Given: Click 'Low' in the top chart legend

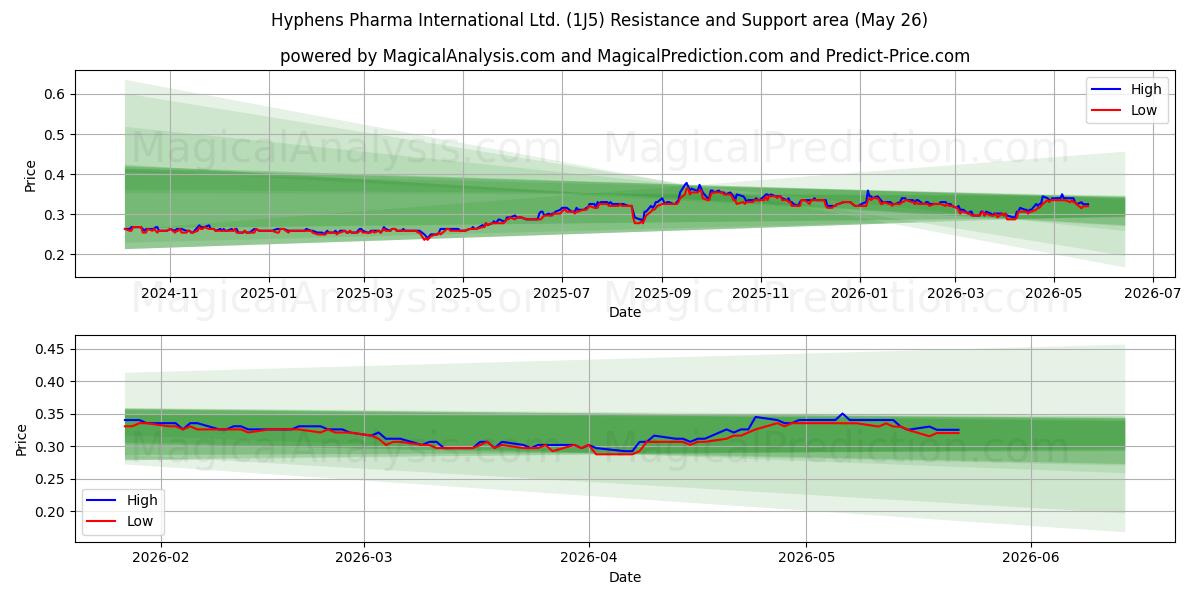Looking at the screenshot, I should (x=1144, y=110).
